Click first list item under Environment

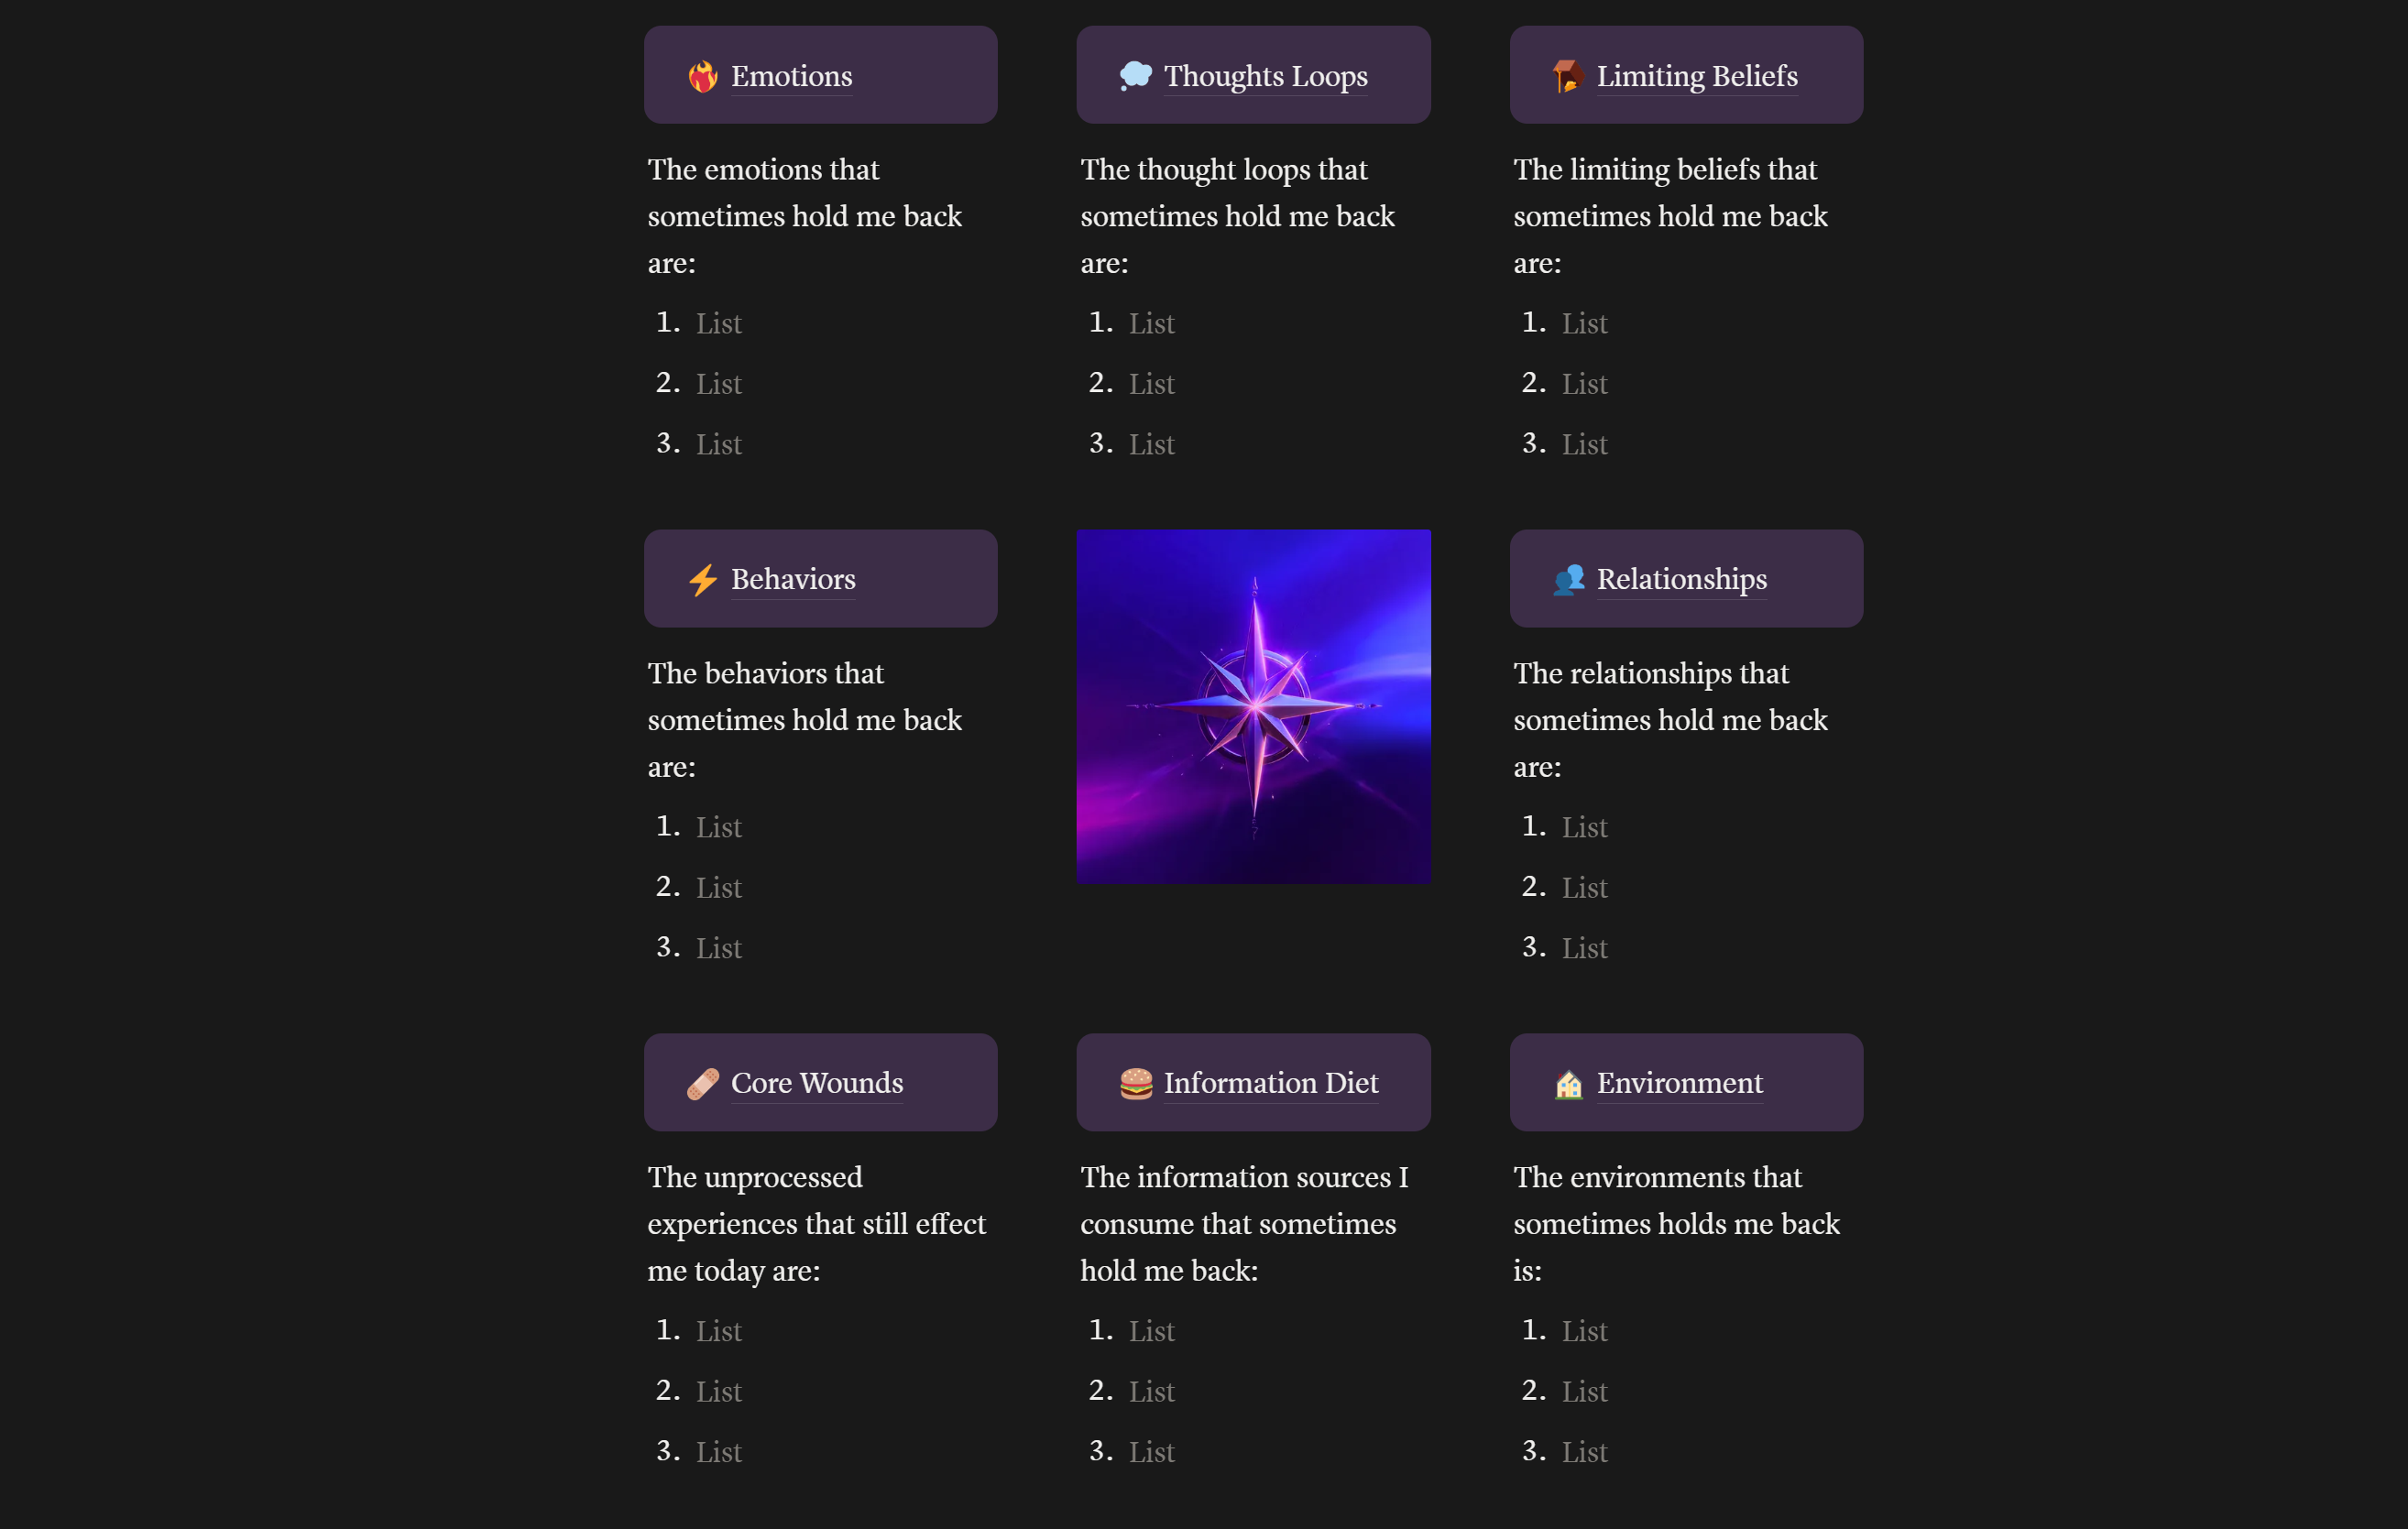point(1584,1331)
